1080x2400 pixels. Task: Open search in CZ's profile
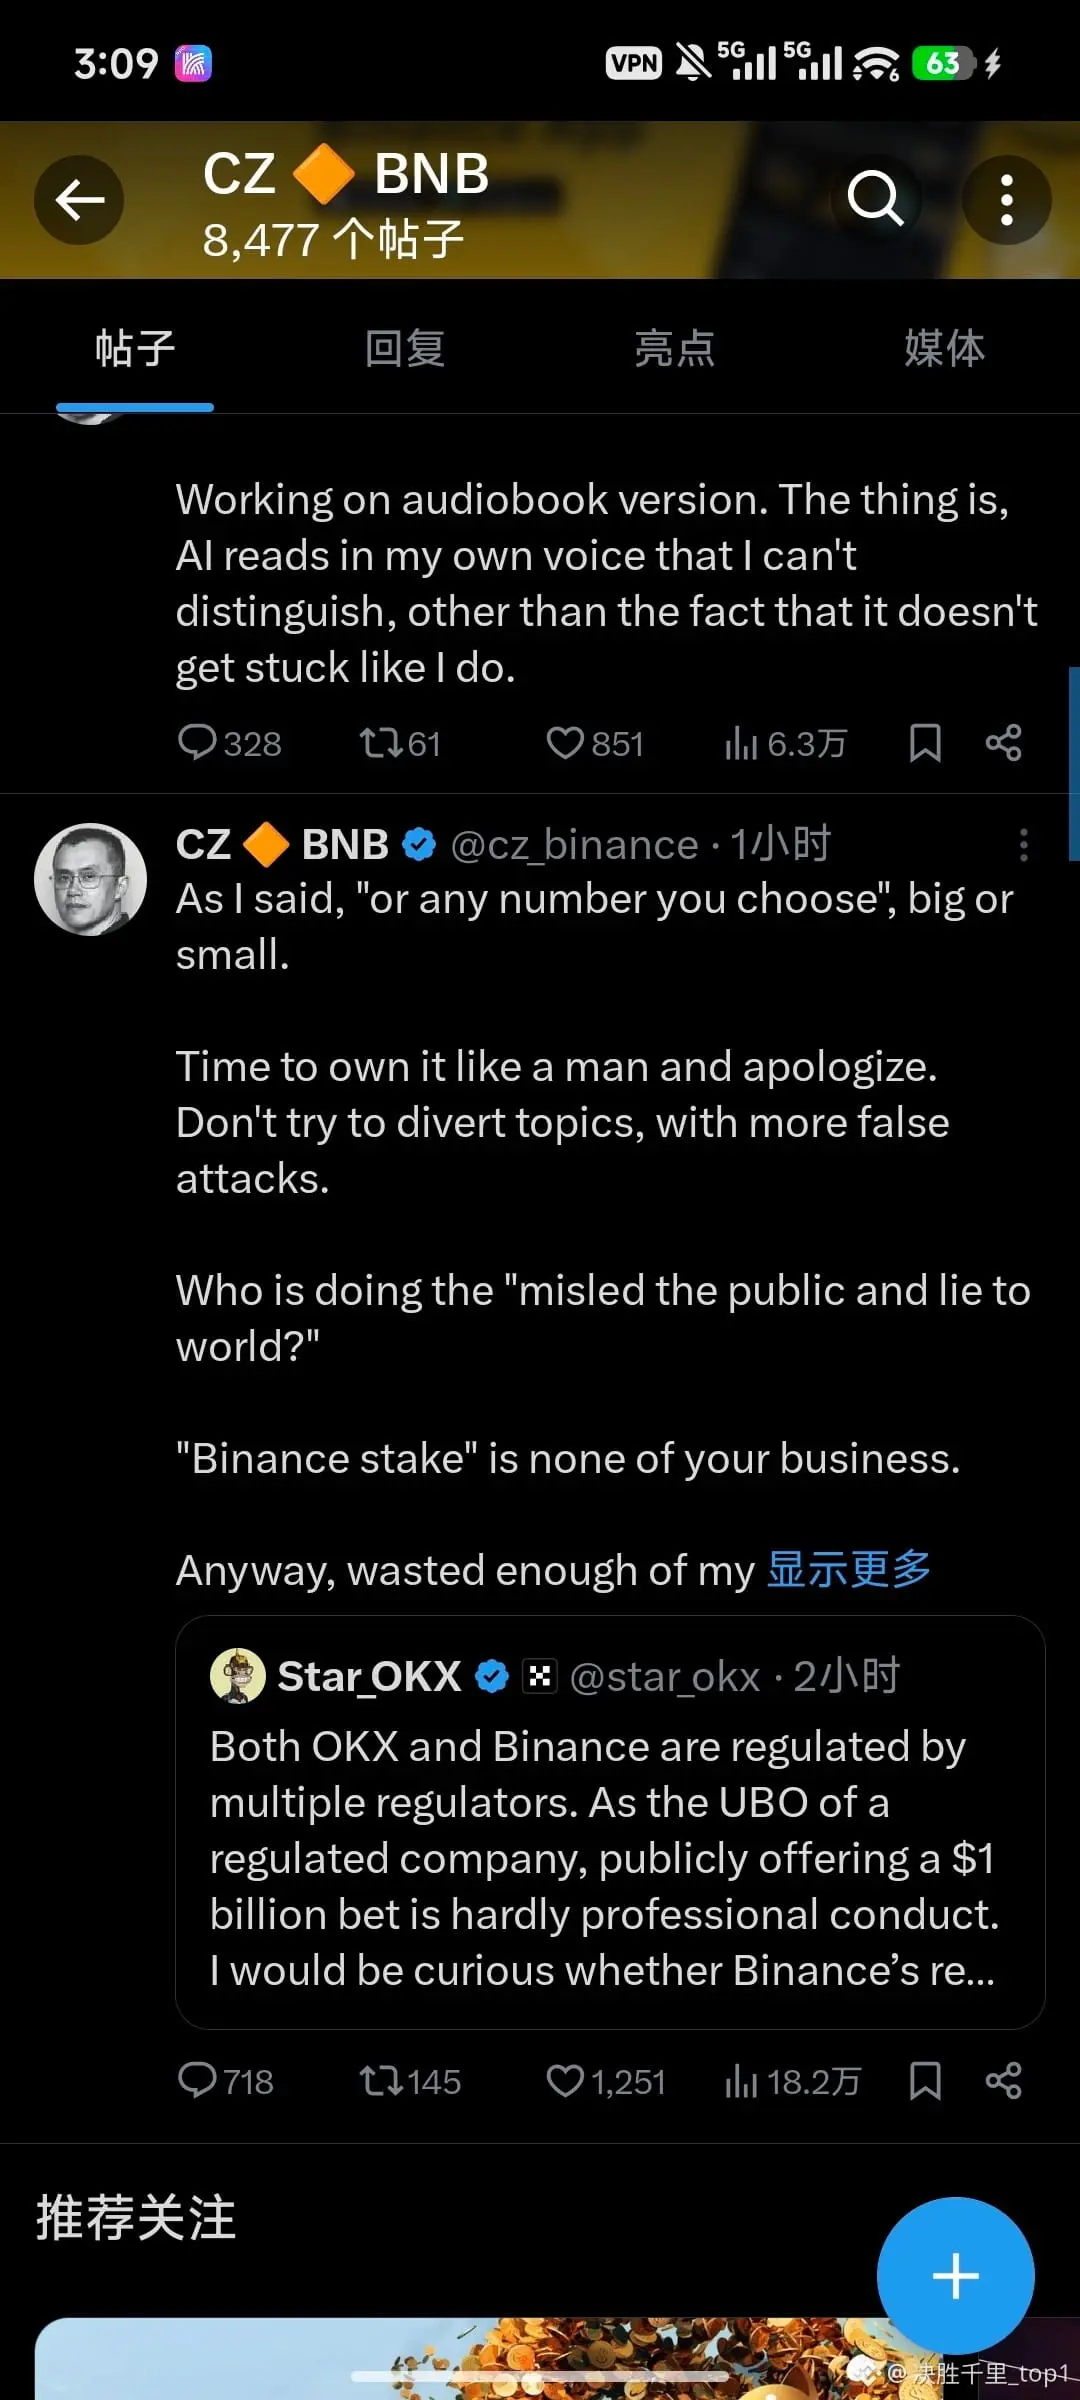[875, 198]
